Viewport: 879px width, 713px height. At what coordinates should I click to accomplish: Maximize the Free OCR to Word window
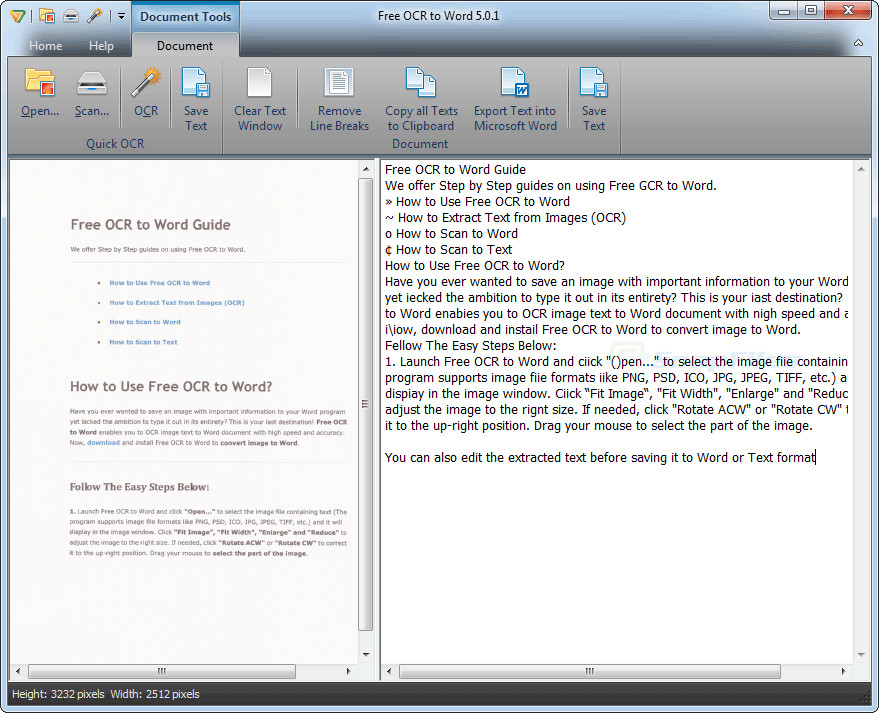click(811, 10)
